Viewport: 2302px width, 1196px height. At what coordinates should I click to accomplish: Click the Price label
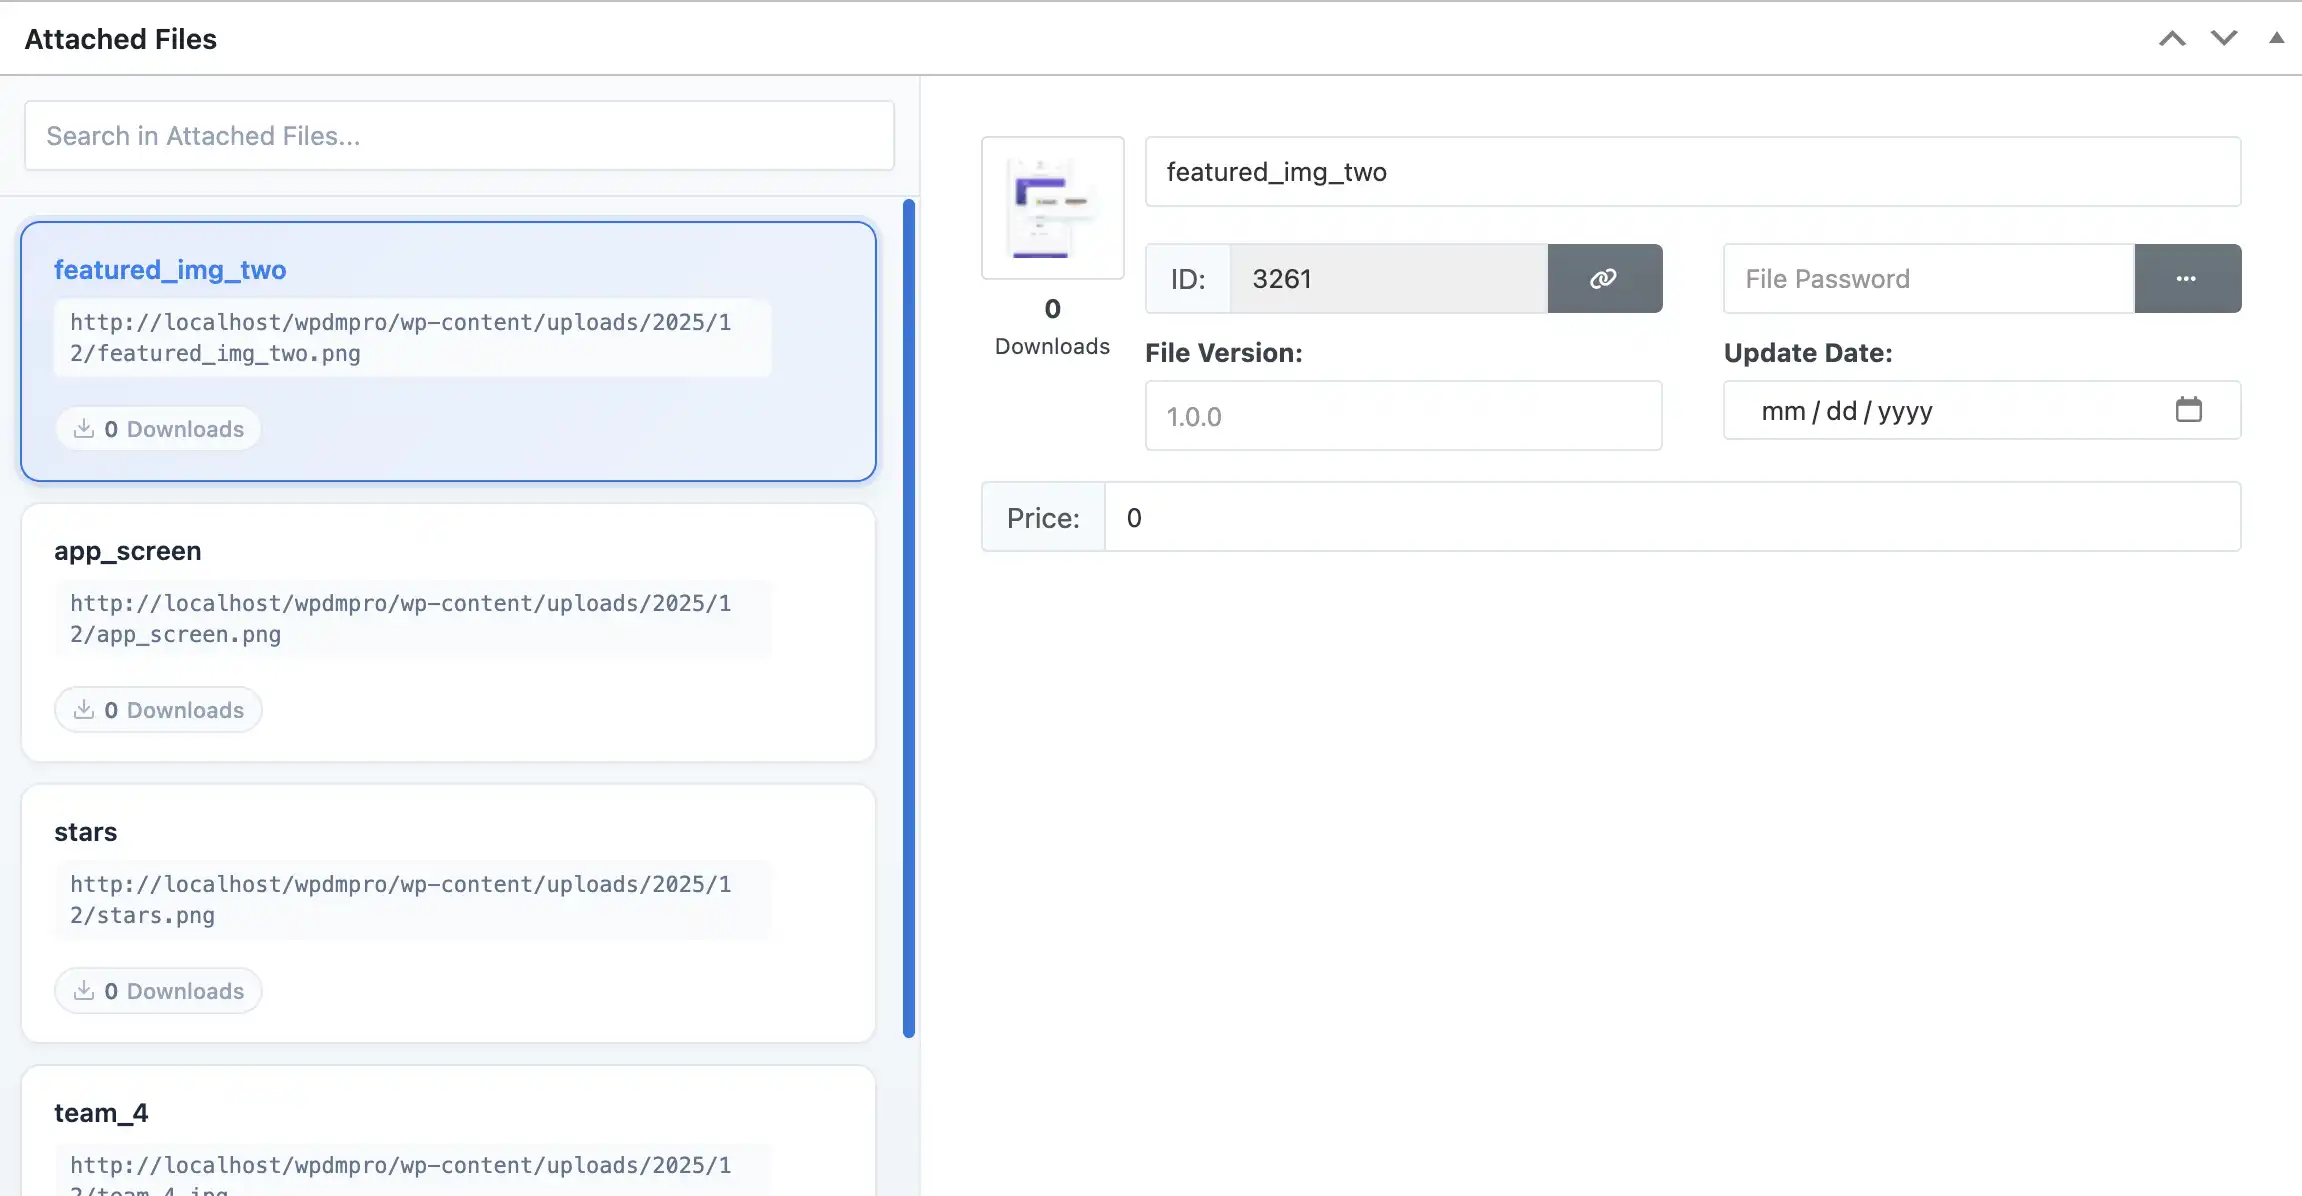(x=1043, y=517)
